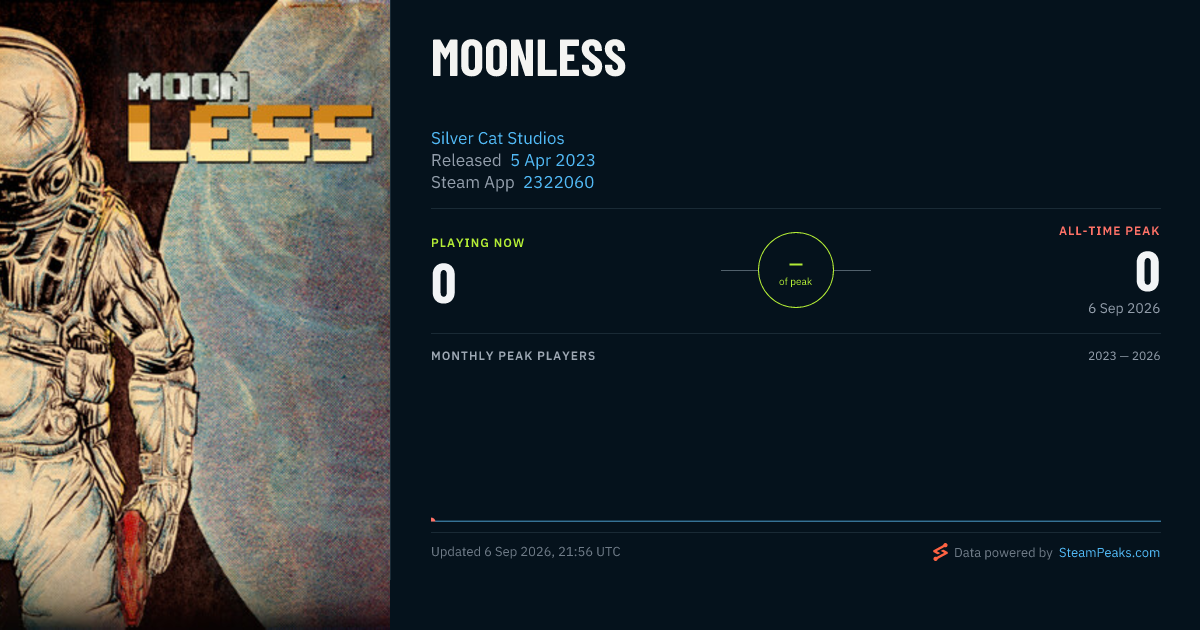1200x630 pixels.
Task: Click the Monthly Peak Players heading
Action: [x=513, y=356]
